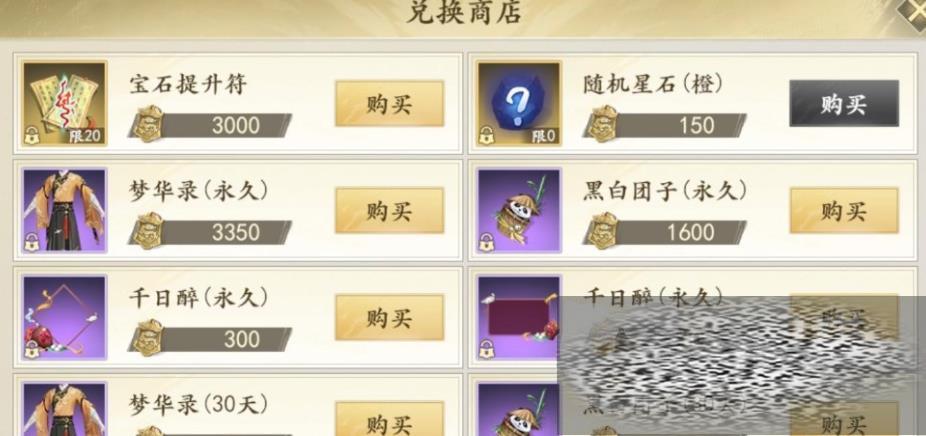This screenshot has height=436, width=926.
Task: Click the panda icon in bottom-right row
Action: point(519,409)
